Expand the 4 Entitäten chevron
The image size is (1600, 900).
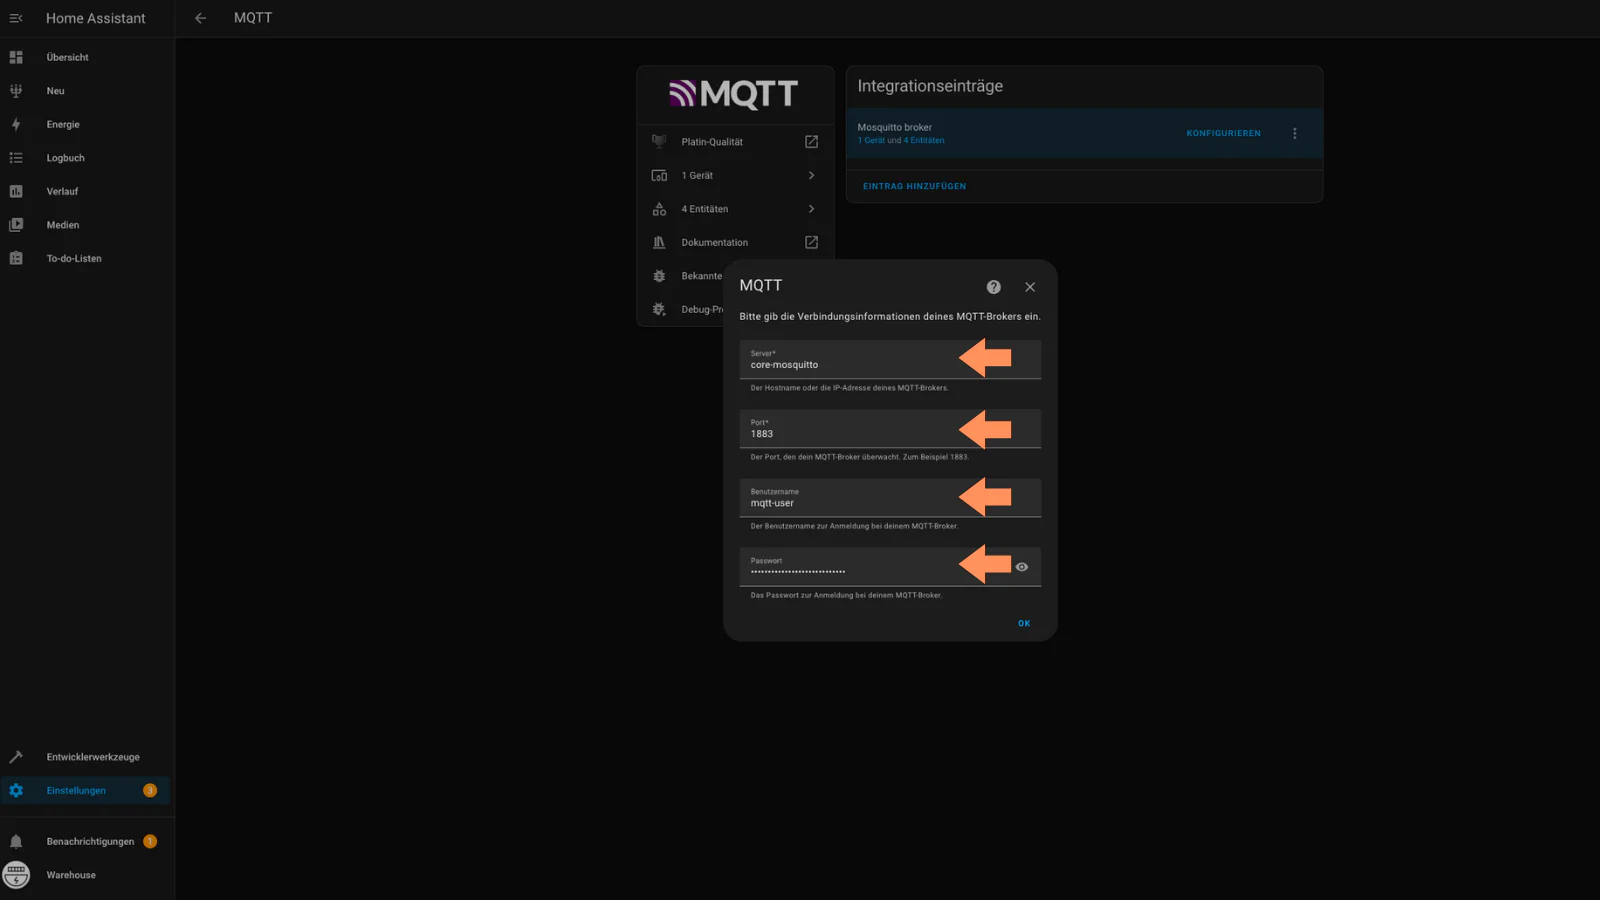coord(811,209)
